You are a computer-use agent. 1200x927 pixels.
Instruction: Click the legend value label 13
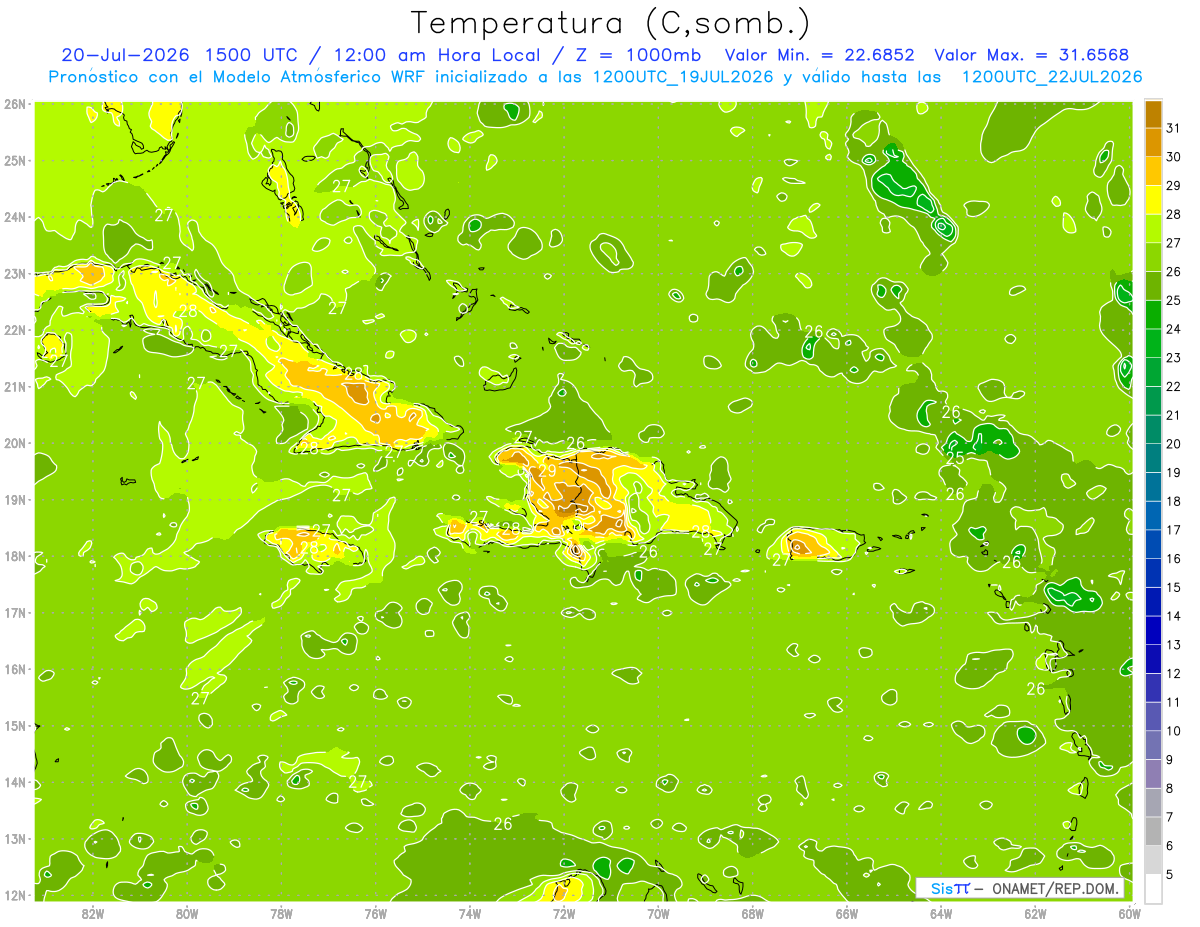pos(1173,645)
